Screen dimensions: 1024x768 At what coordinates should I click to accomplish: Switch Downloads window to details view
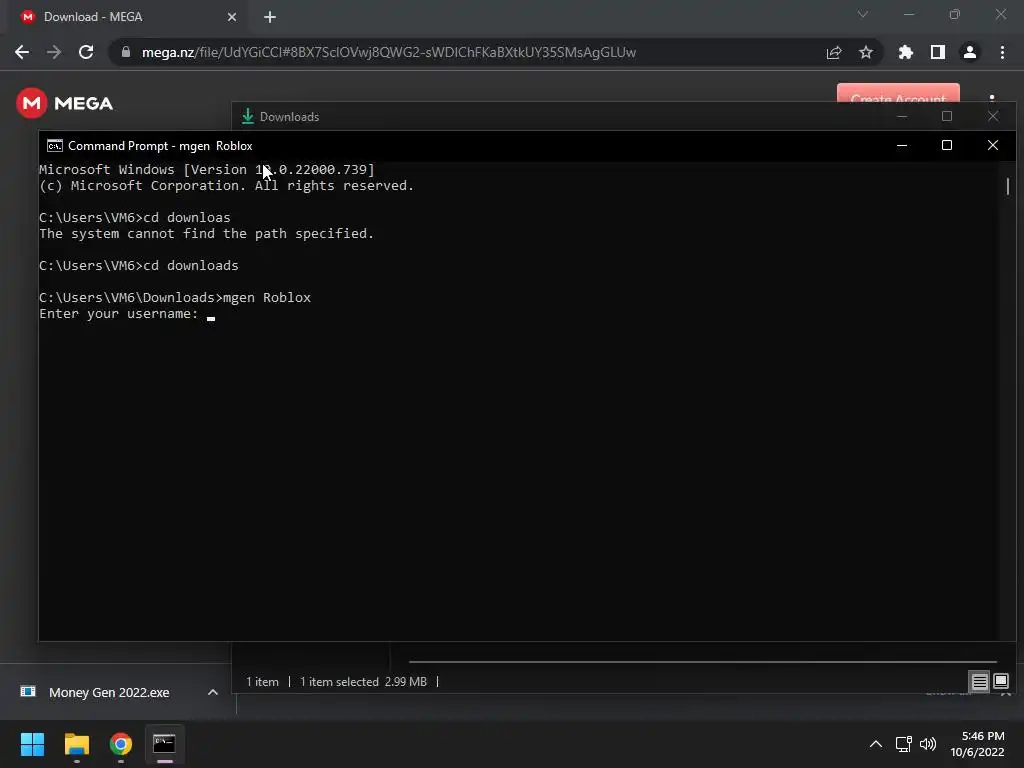980,682
